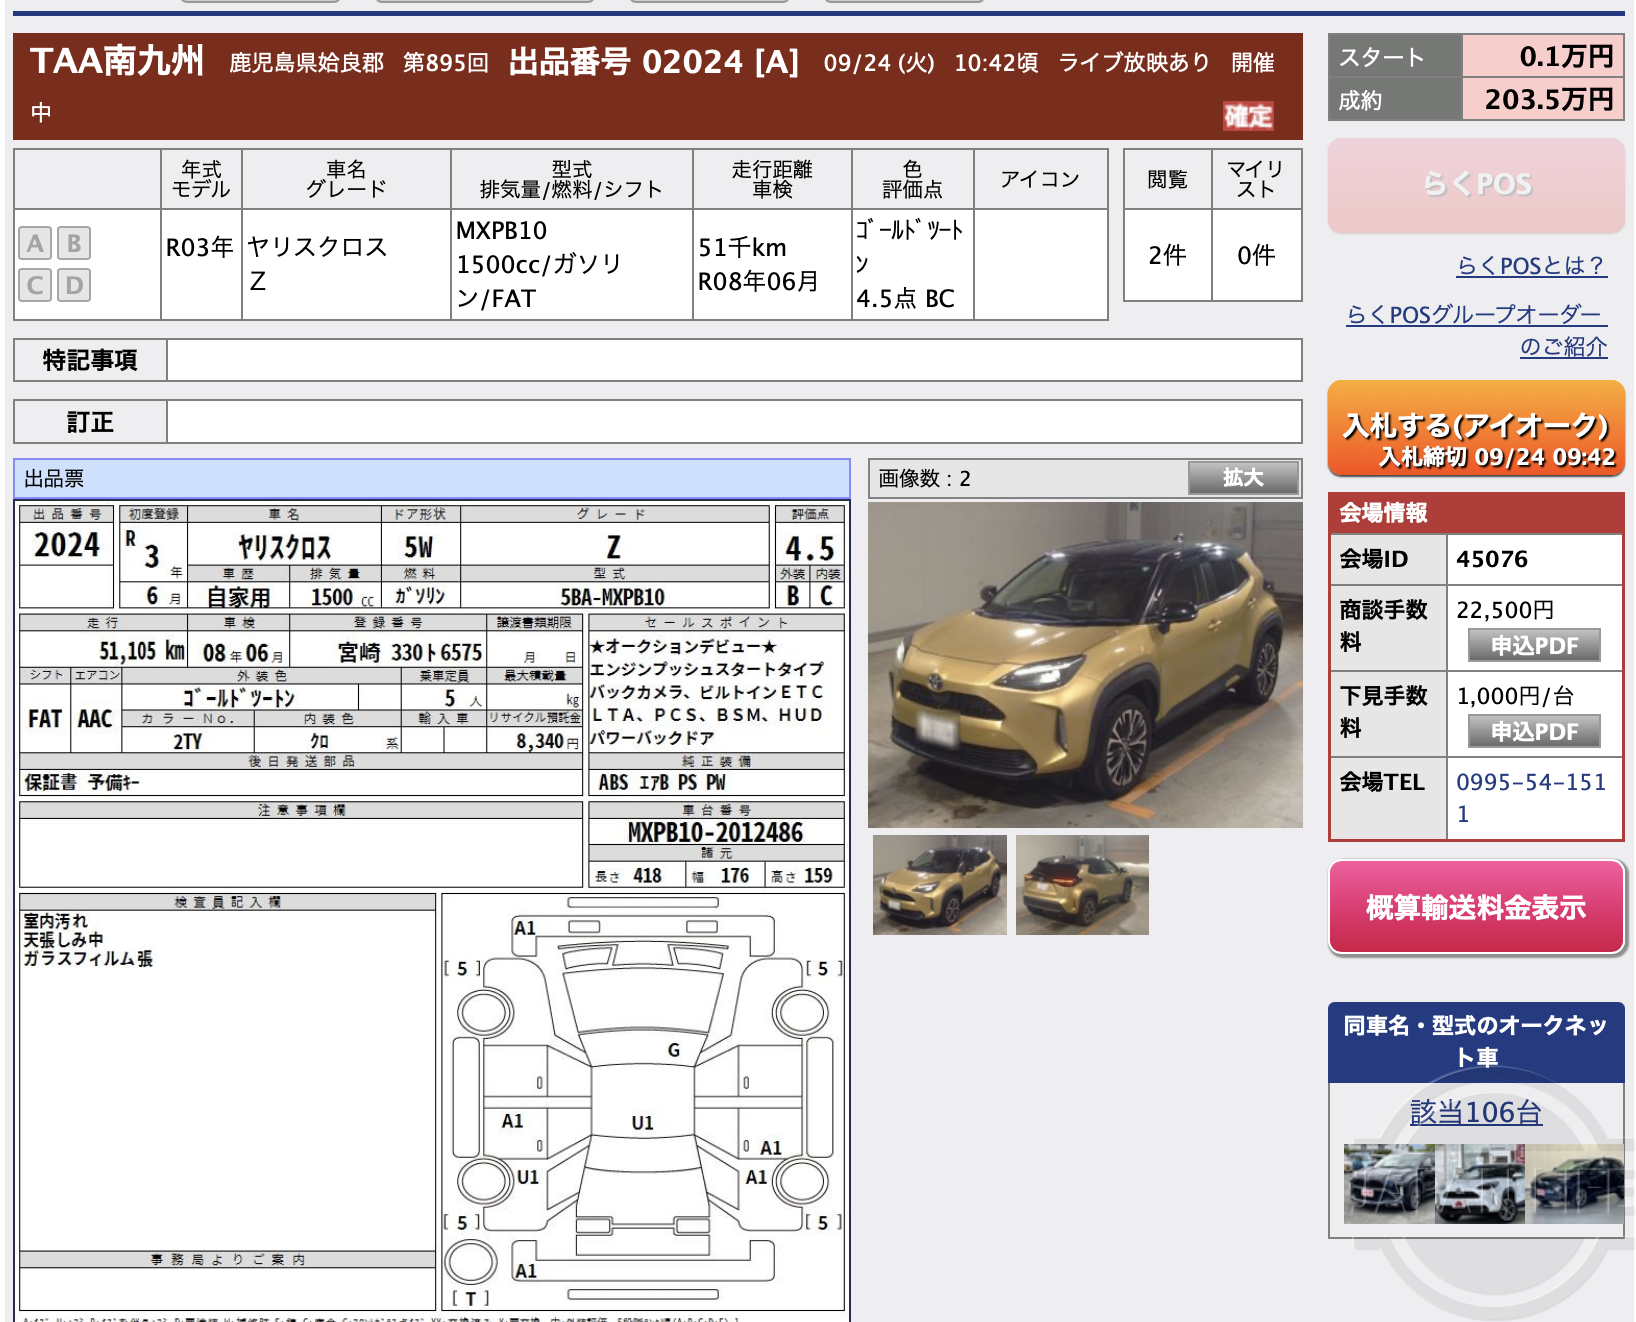
Task: Open 申込PDF for 商談手数料 fee
Action: tap(1533, 645)
